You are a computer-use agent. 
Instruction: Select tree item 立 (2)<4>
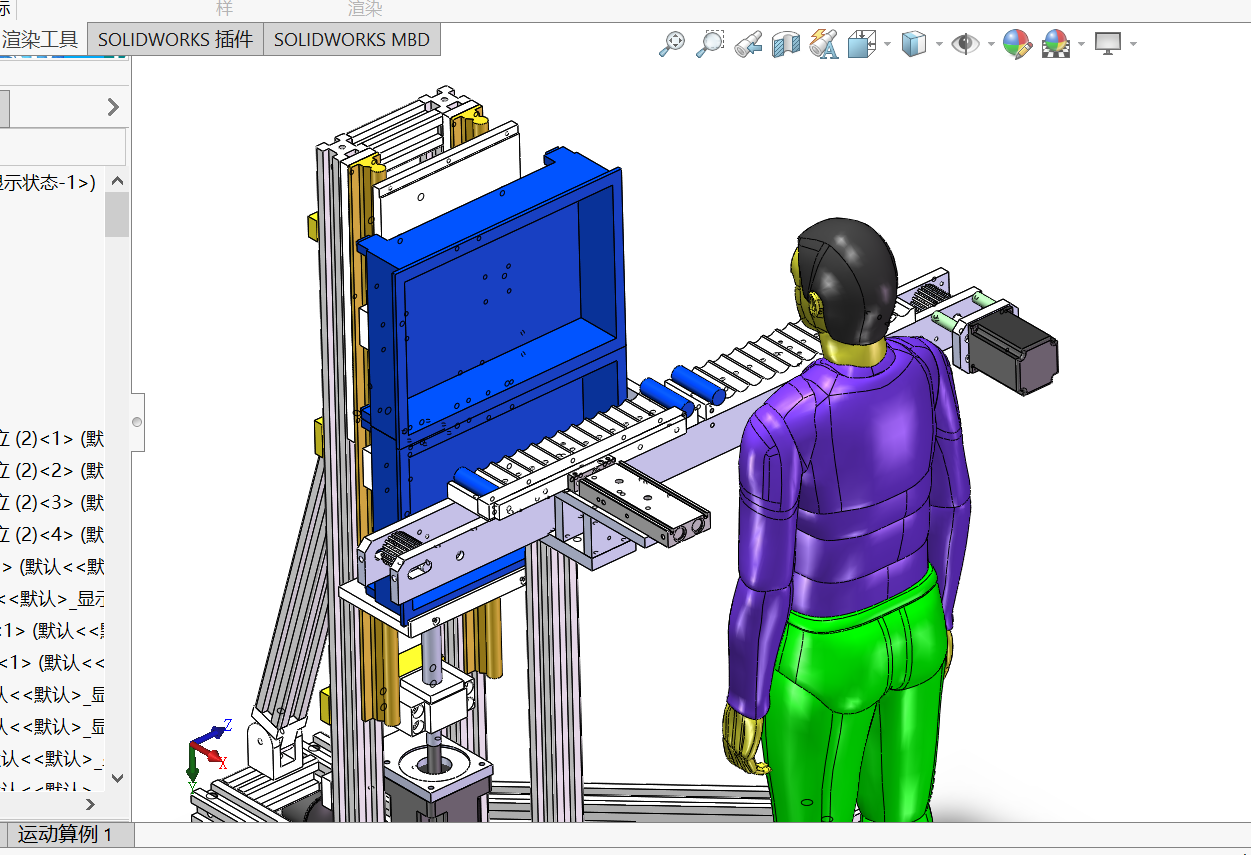point(52,535)
